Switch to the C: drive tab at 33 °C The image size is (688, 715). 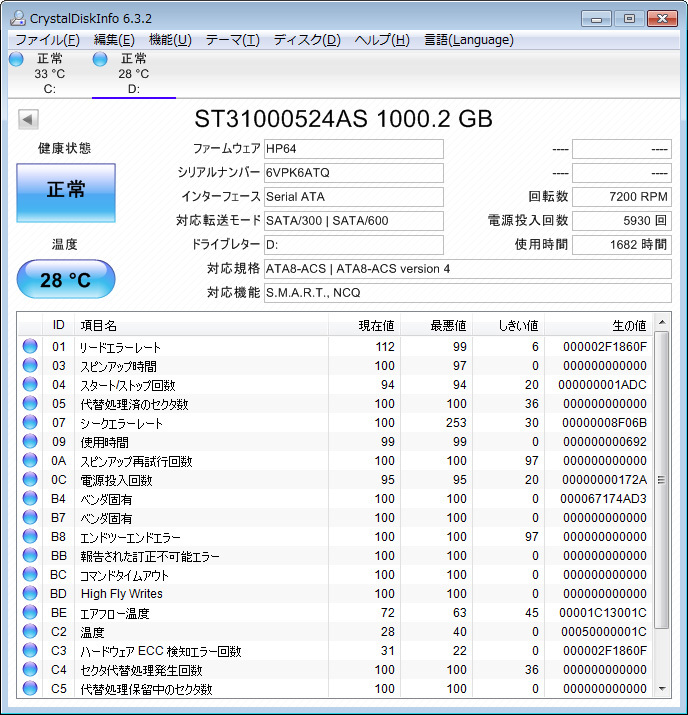pyautogui.click(x=50, y=74)
